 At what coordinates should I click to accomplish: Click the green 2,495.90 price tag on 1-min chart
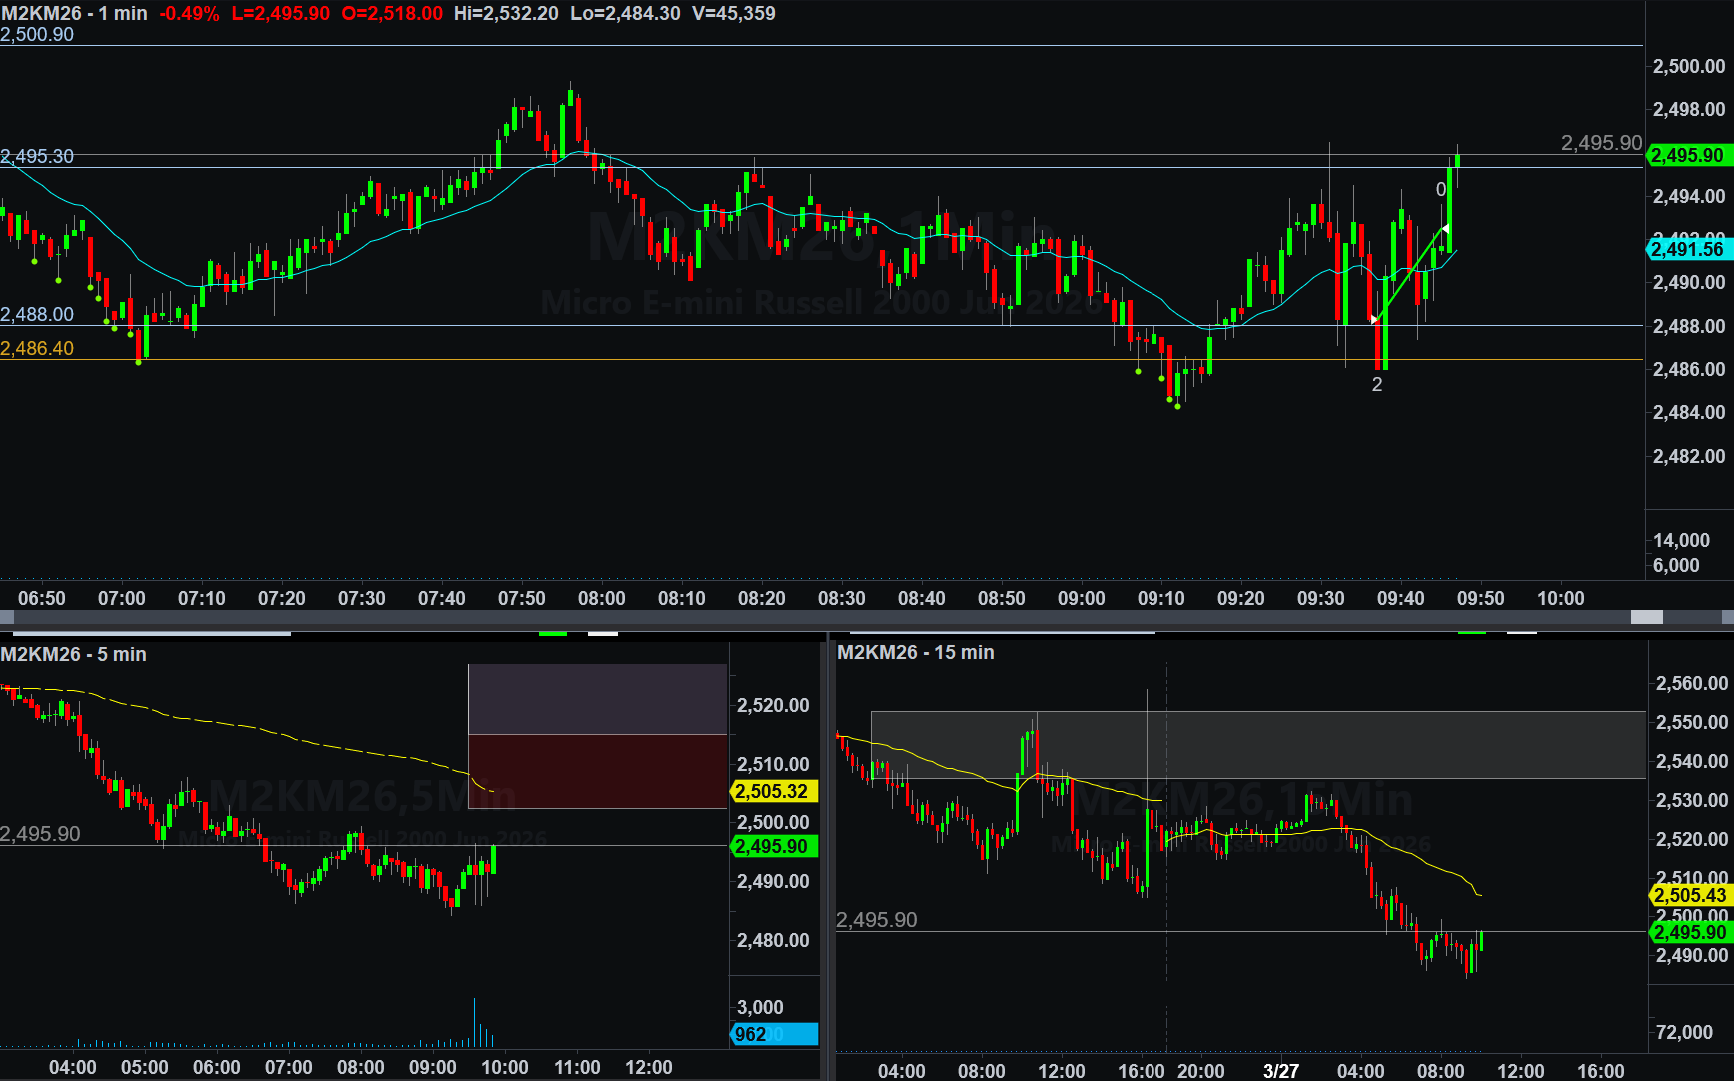click(x=1688, y=155)
